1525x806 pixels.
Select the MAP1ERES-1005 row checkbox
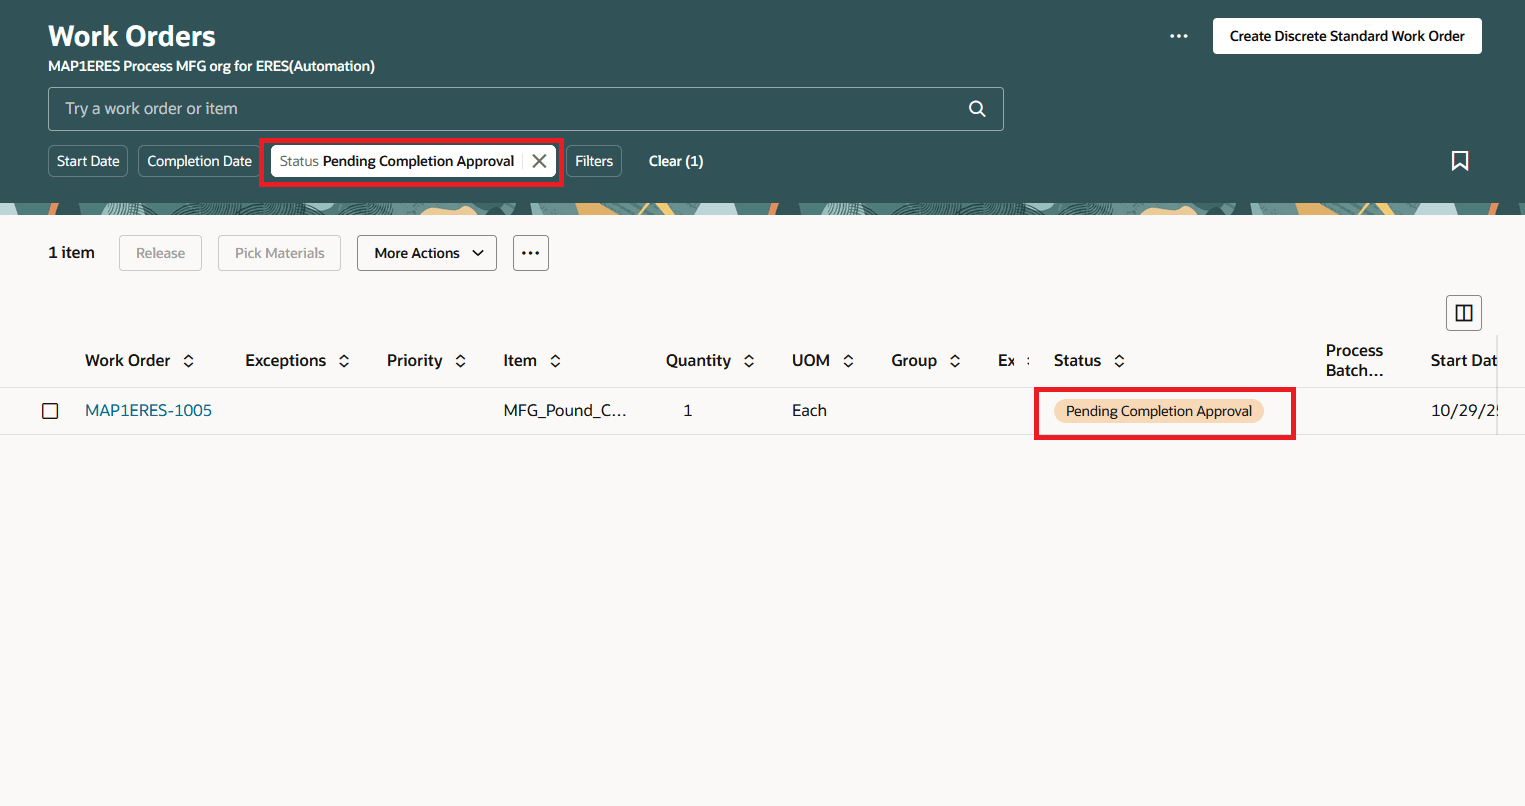50,411
